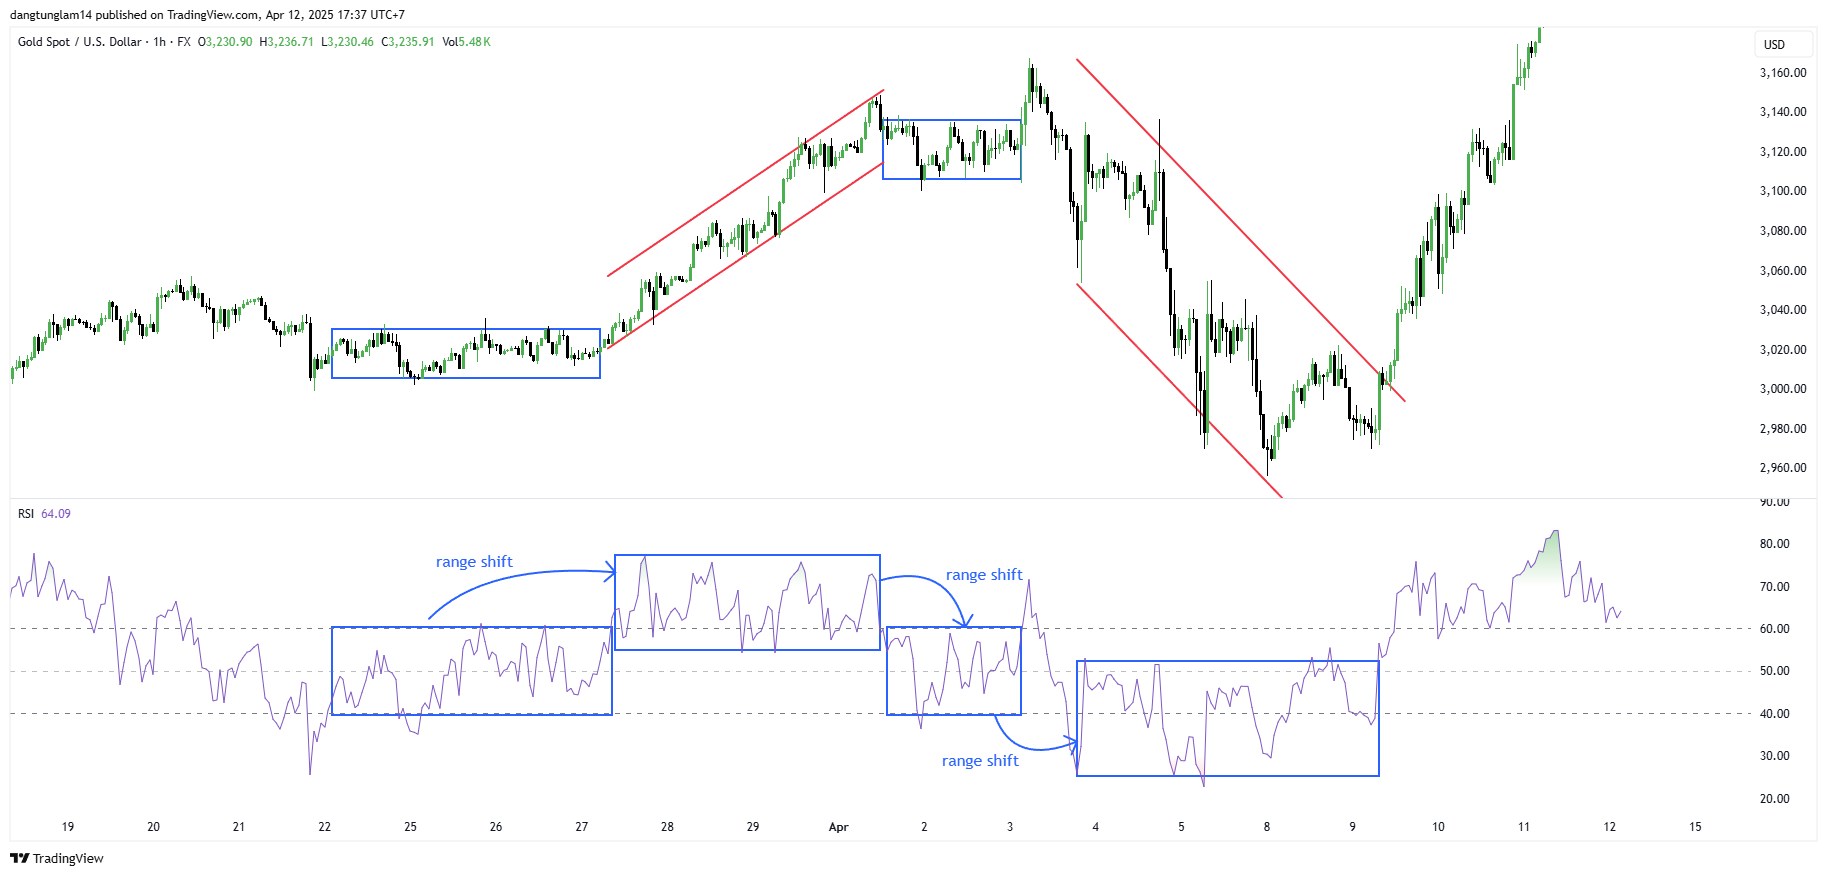Click the 25 label on the date axis
This screenshot has height=876, width=1827.
(x=411, y=827)
